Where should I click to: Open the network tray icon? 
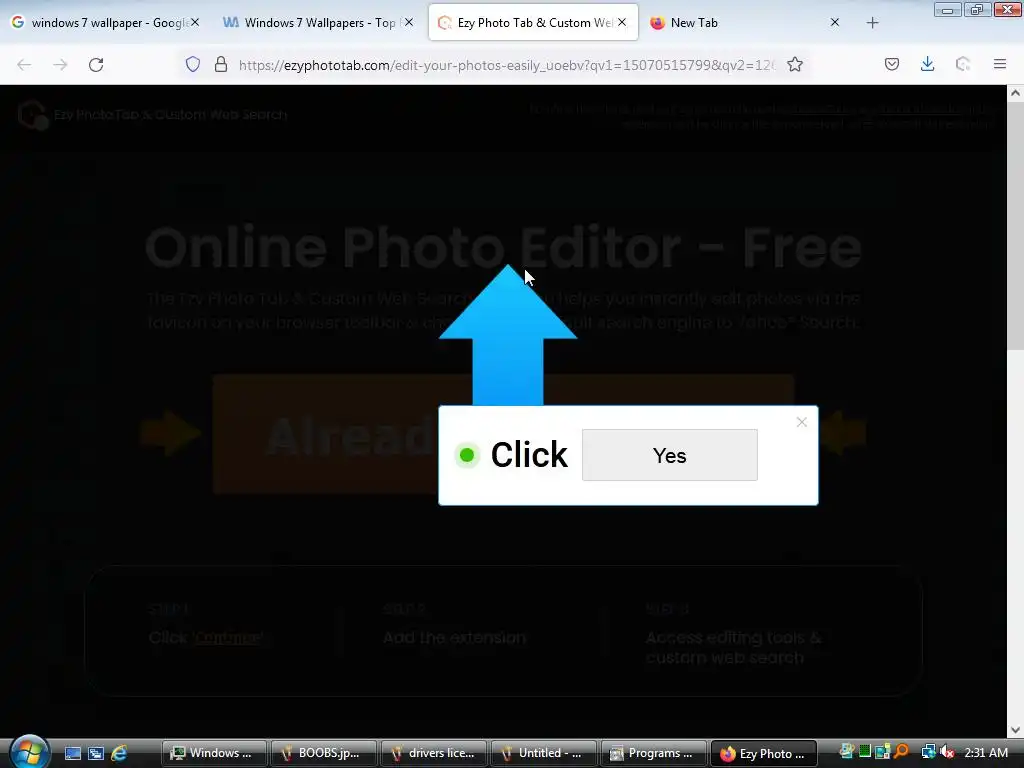click(928, 752)
